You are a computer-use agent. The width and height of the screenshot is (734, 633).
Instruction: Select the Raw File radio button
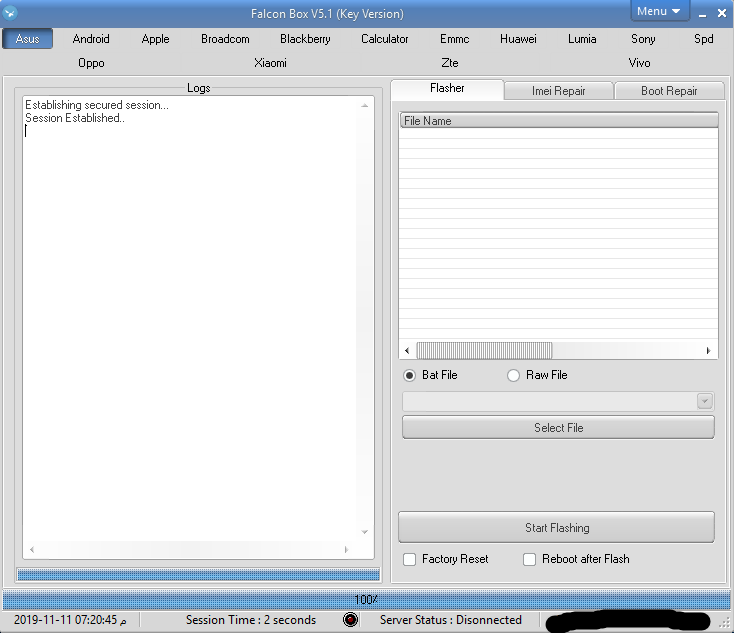click(514, 375)
